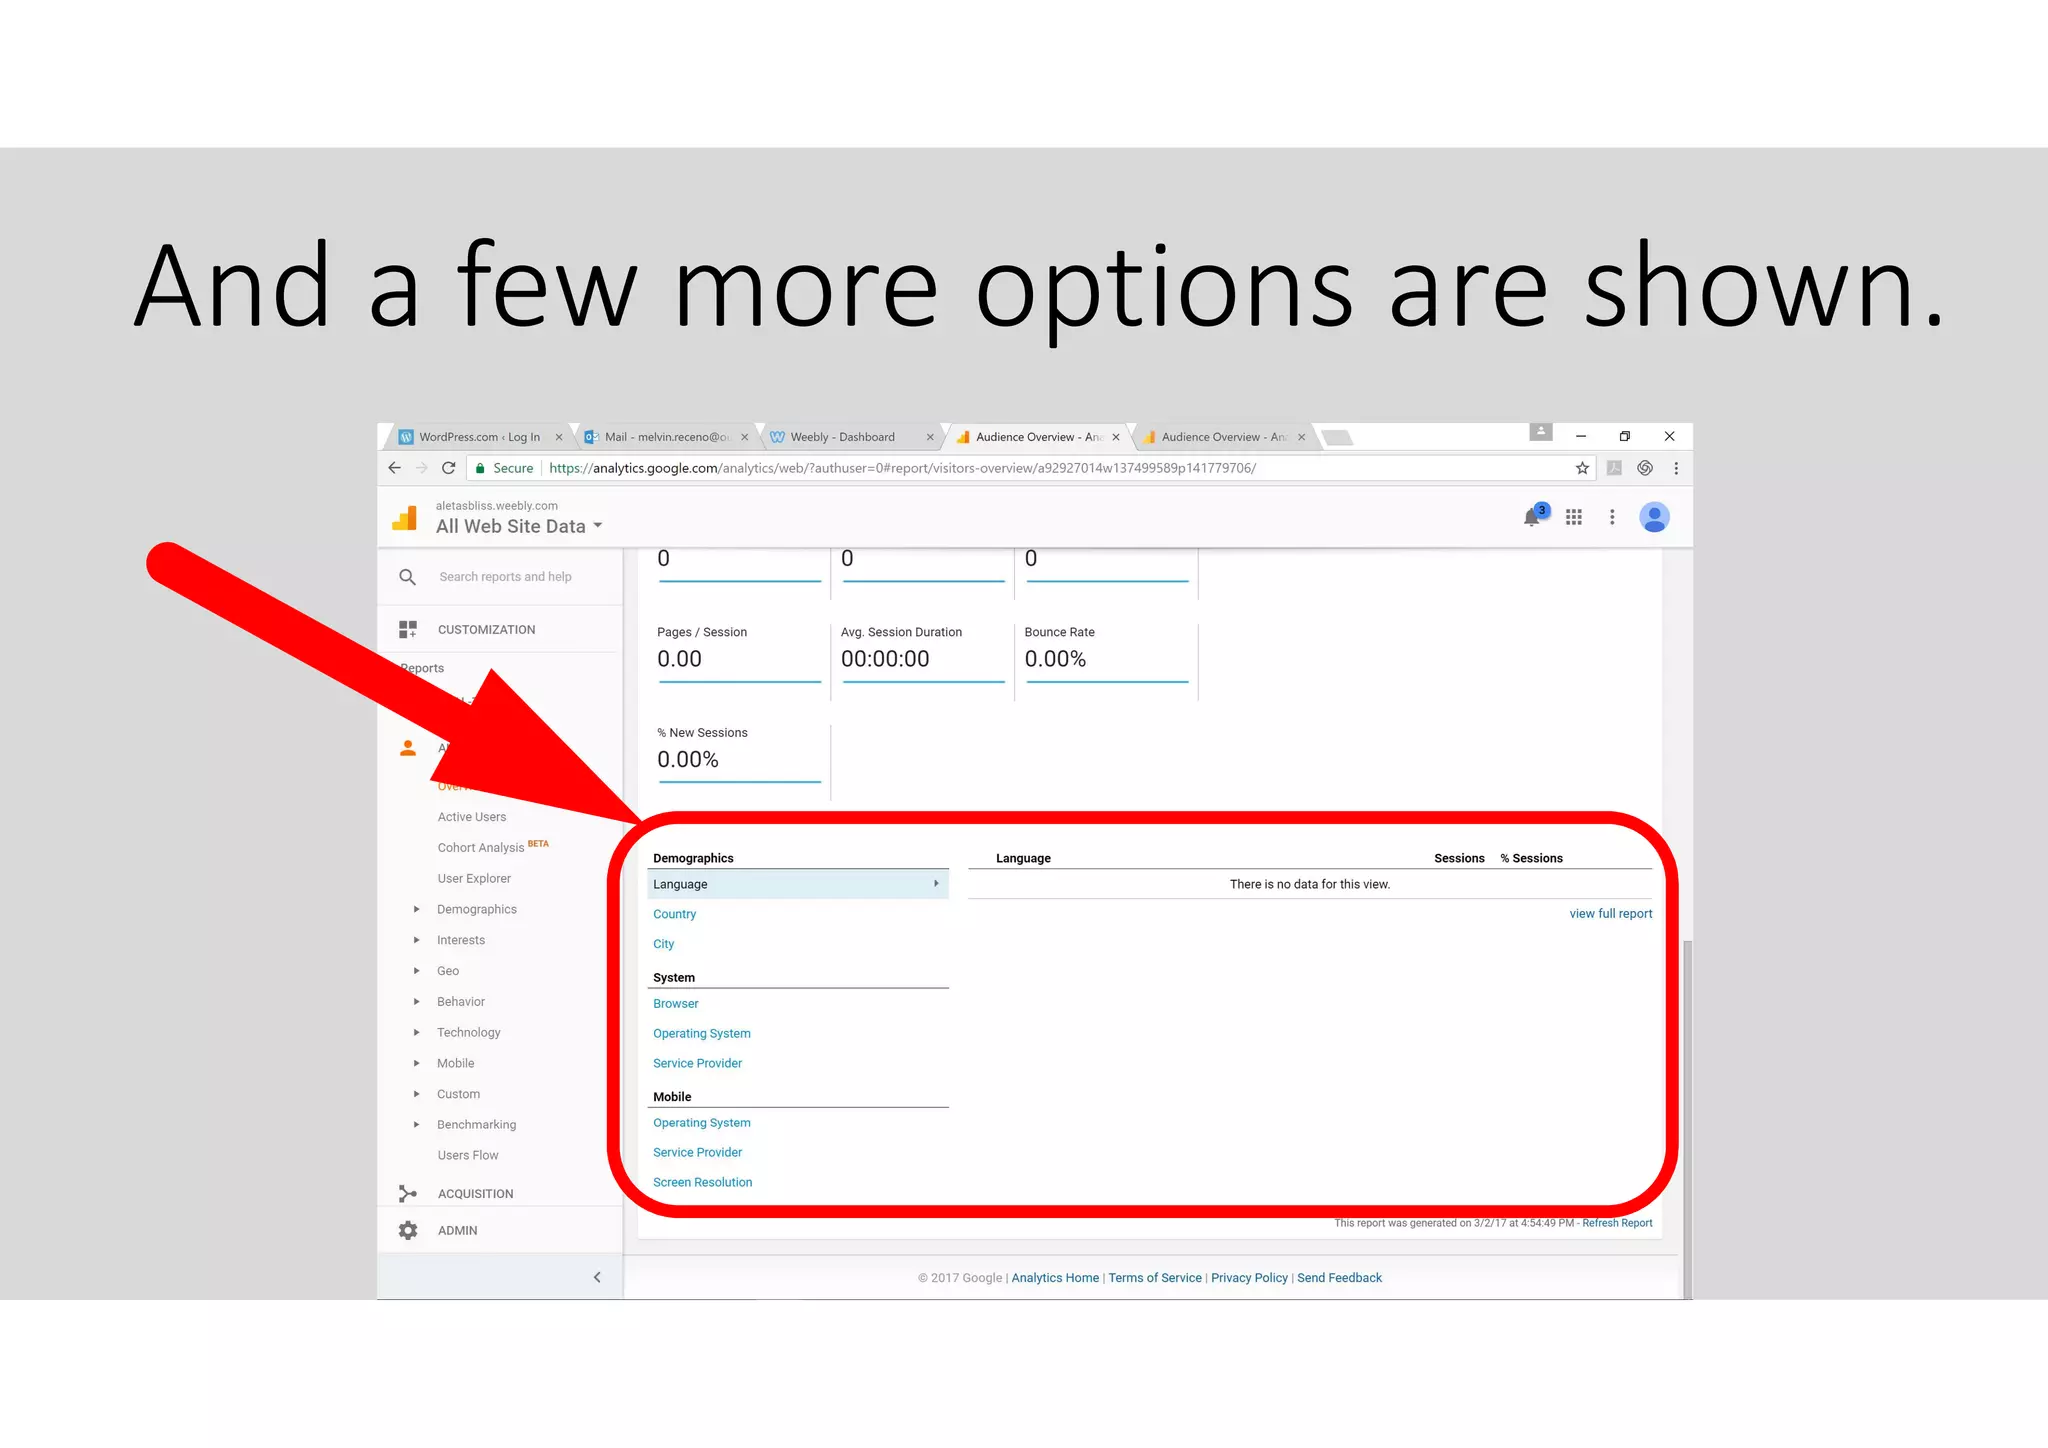Open the Google apps grid icon
This screenshot has width=2048, height=1448.
(1573, 517)
